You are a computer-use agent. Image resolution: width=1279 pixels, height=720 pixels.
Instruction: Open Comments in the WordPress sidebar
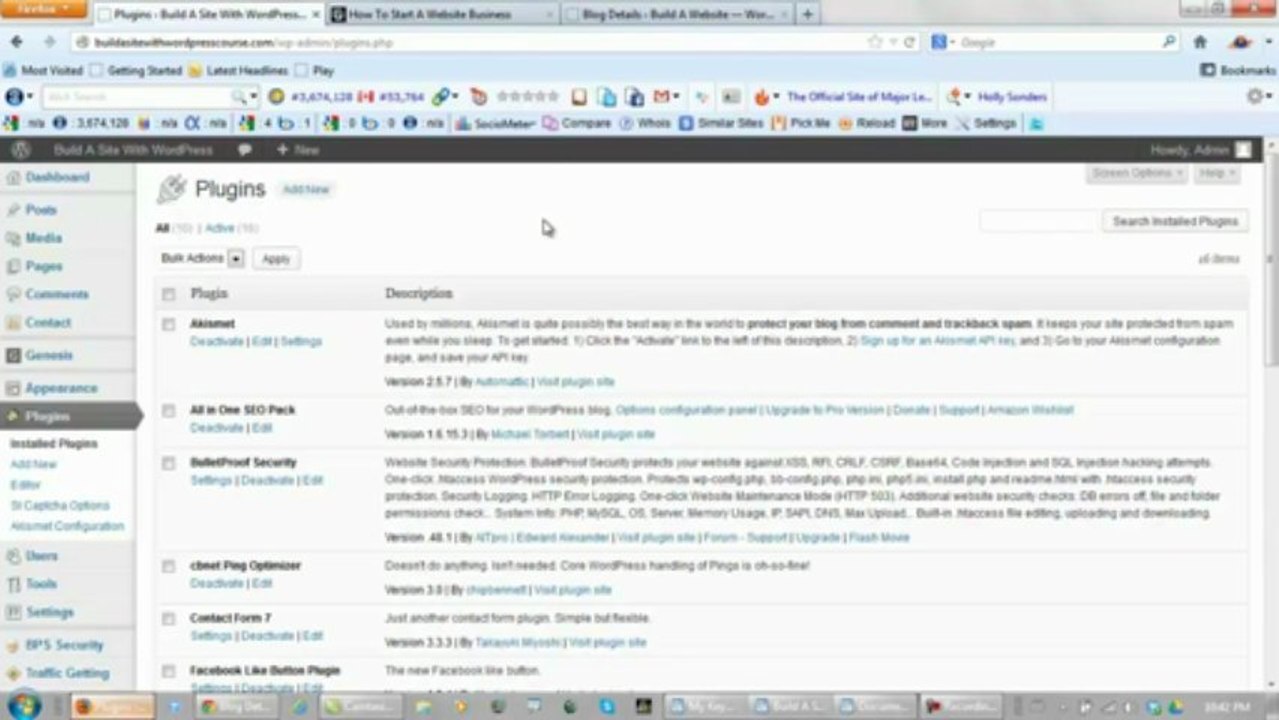[57, 294]
